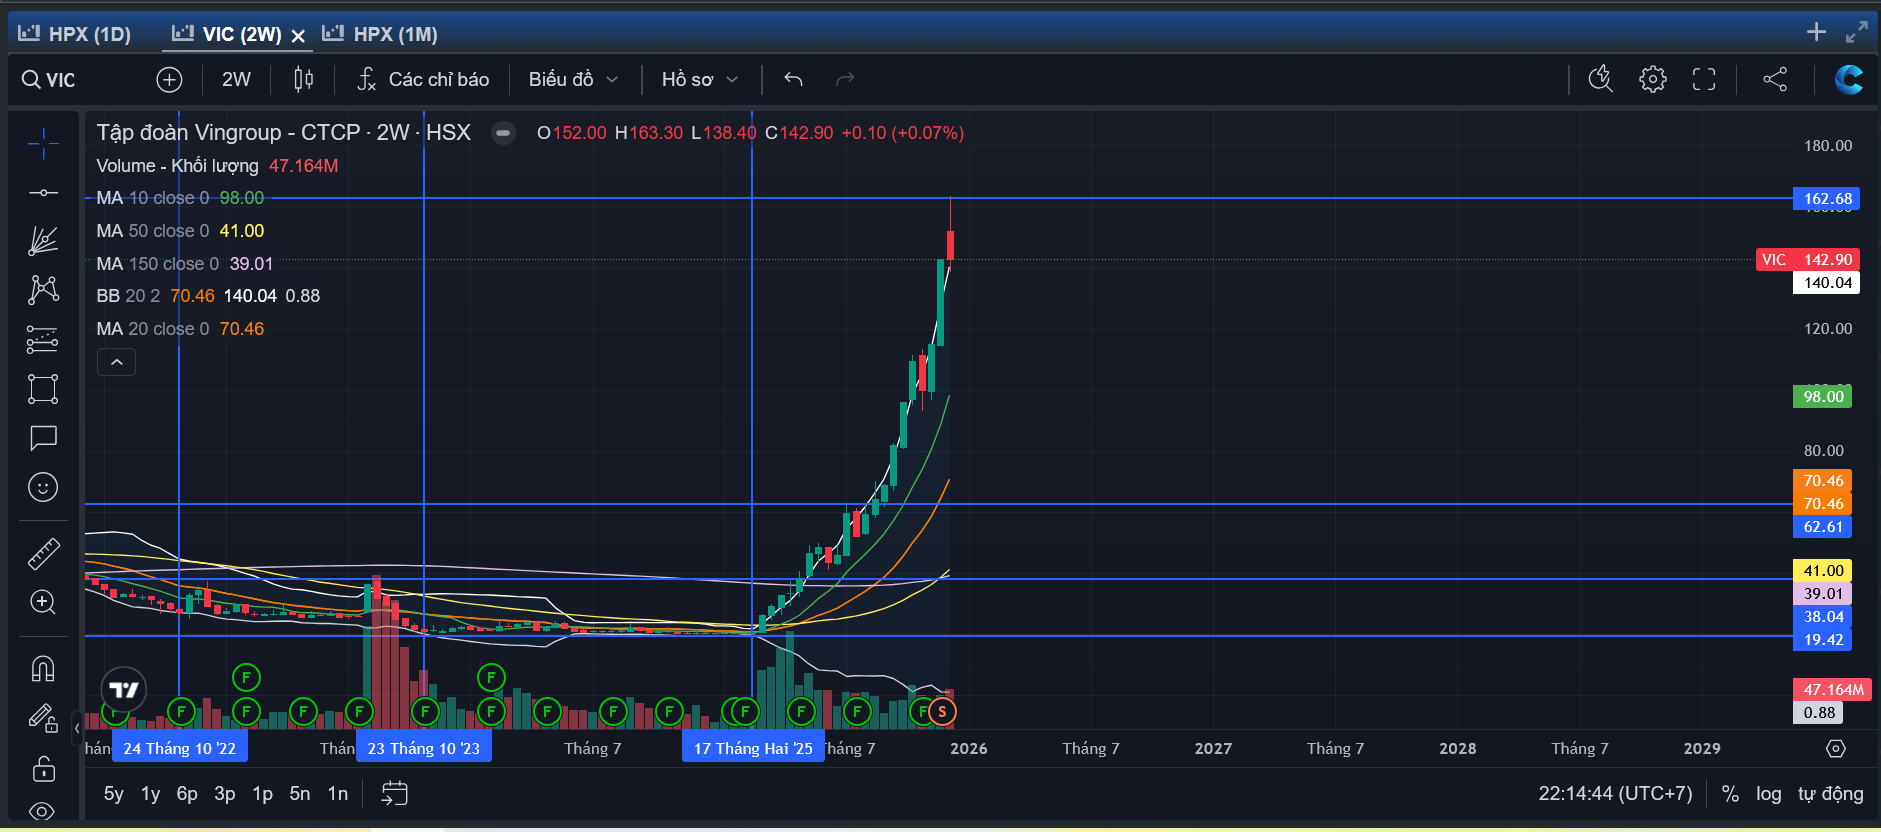The image size is (1881, 832).
Task: Add a symbol to compare
Action: [x=169, y=80]
